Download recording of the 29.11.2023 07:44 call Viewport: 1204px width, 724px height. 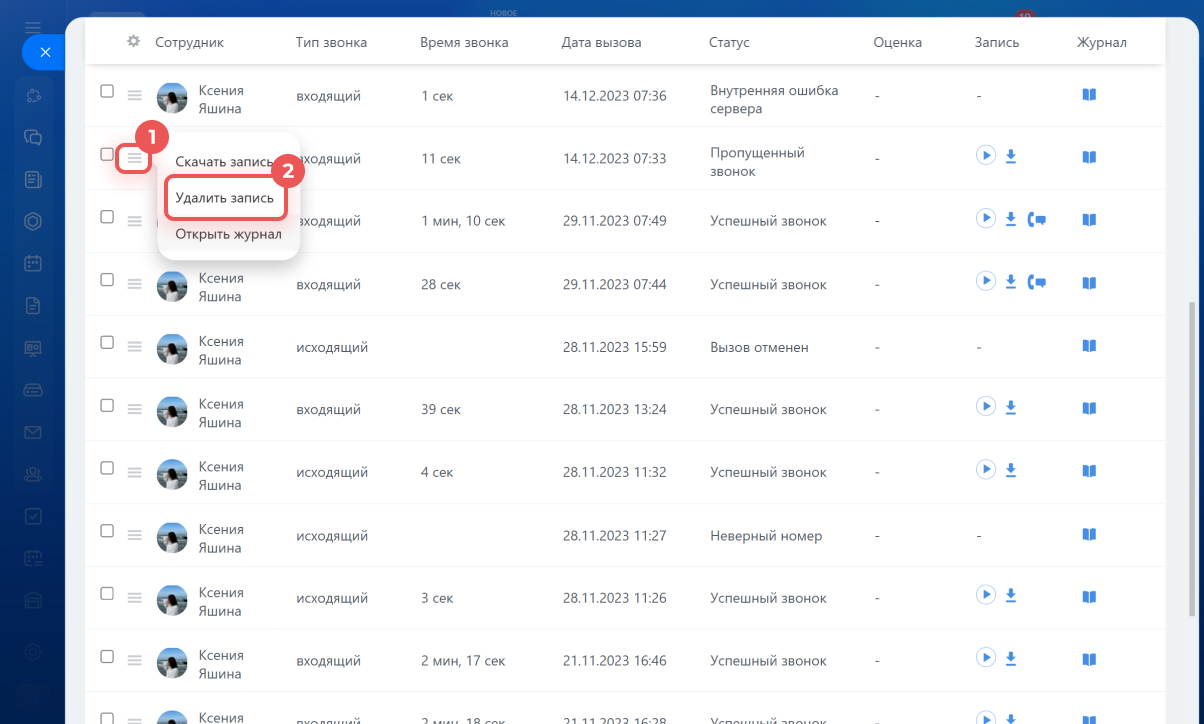pyautogui.click(x=1011, y=282)
